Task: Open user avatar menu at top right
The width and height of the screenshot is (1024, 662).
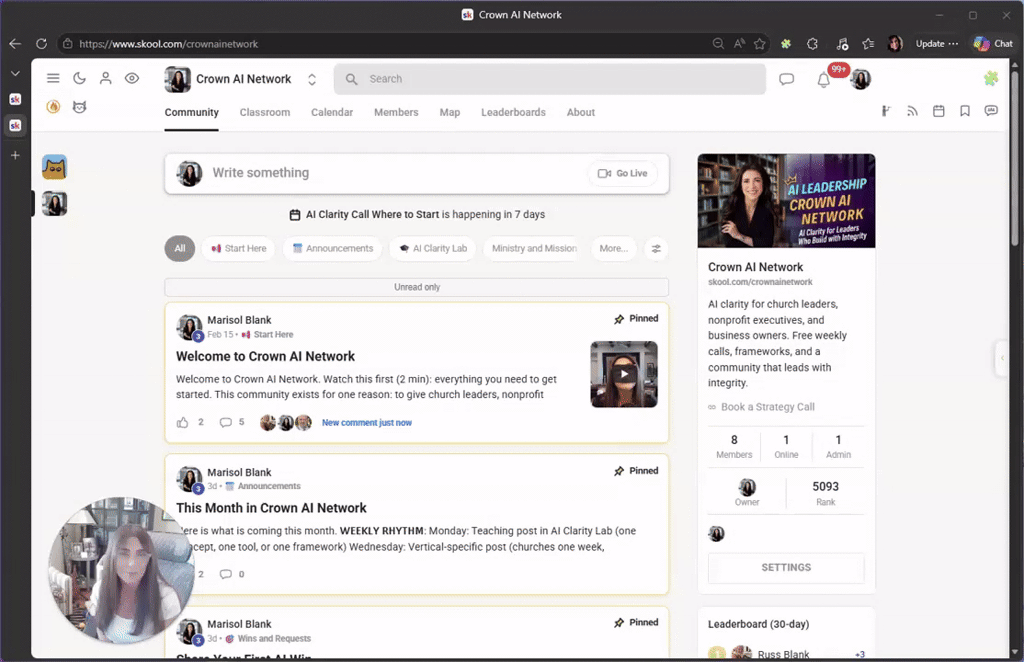Action: tap(861, 79)
